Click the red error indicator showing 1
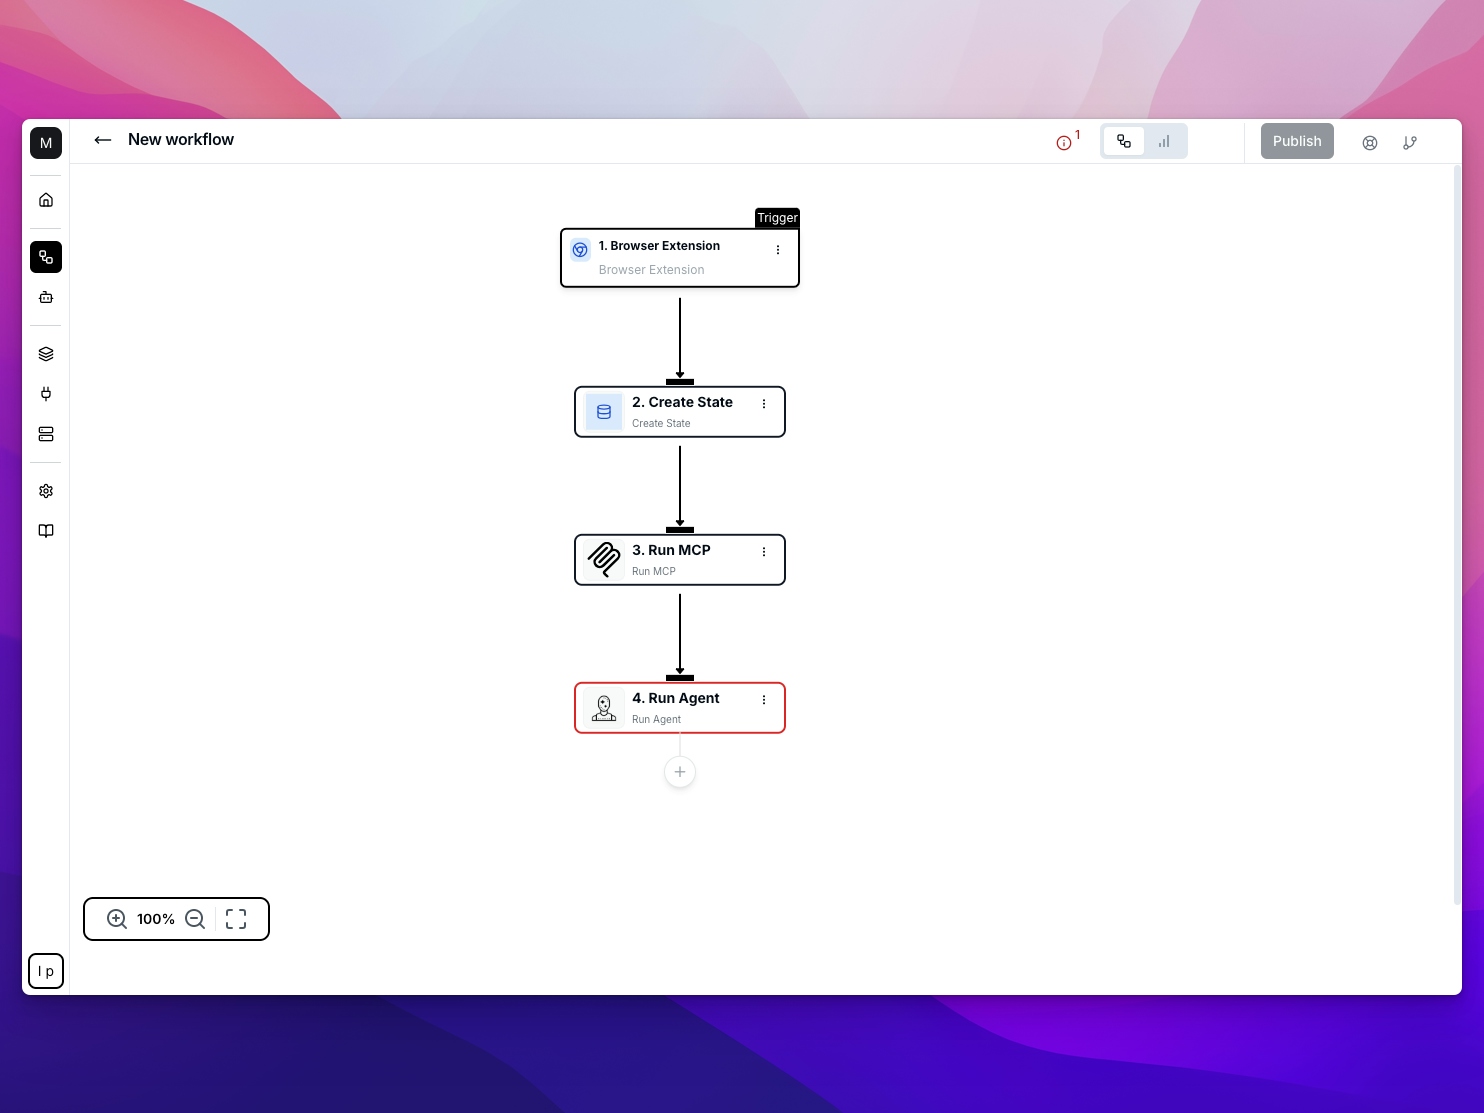 [x=1066, y=141]
